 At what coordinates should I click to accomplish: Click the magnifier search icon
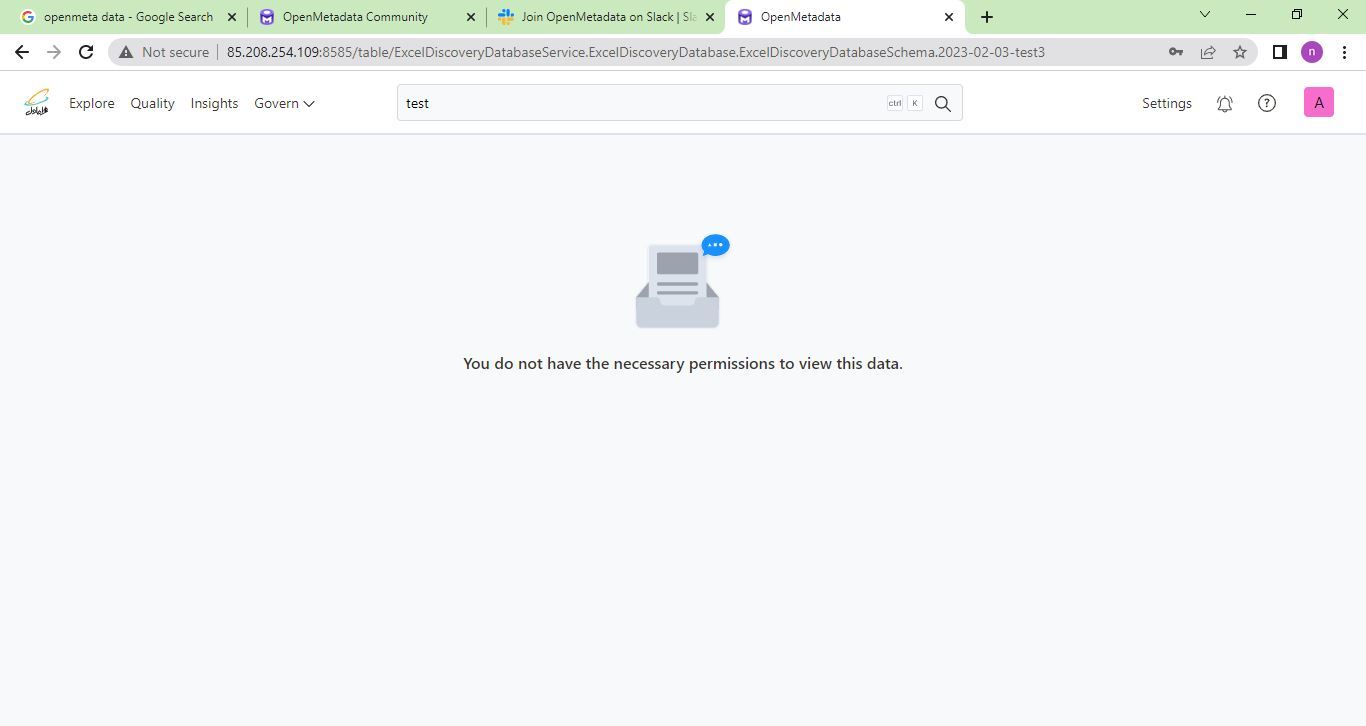[x=943, y=103]
